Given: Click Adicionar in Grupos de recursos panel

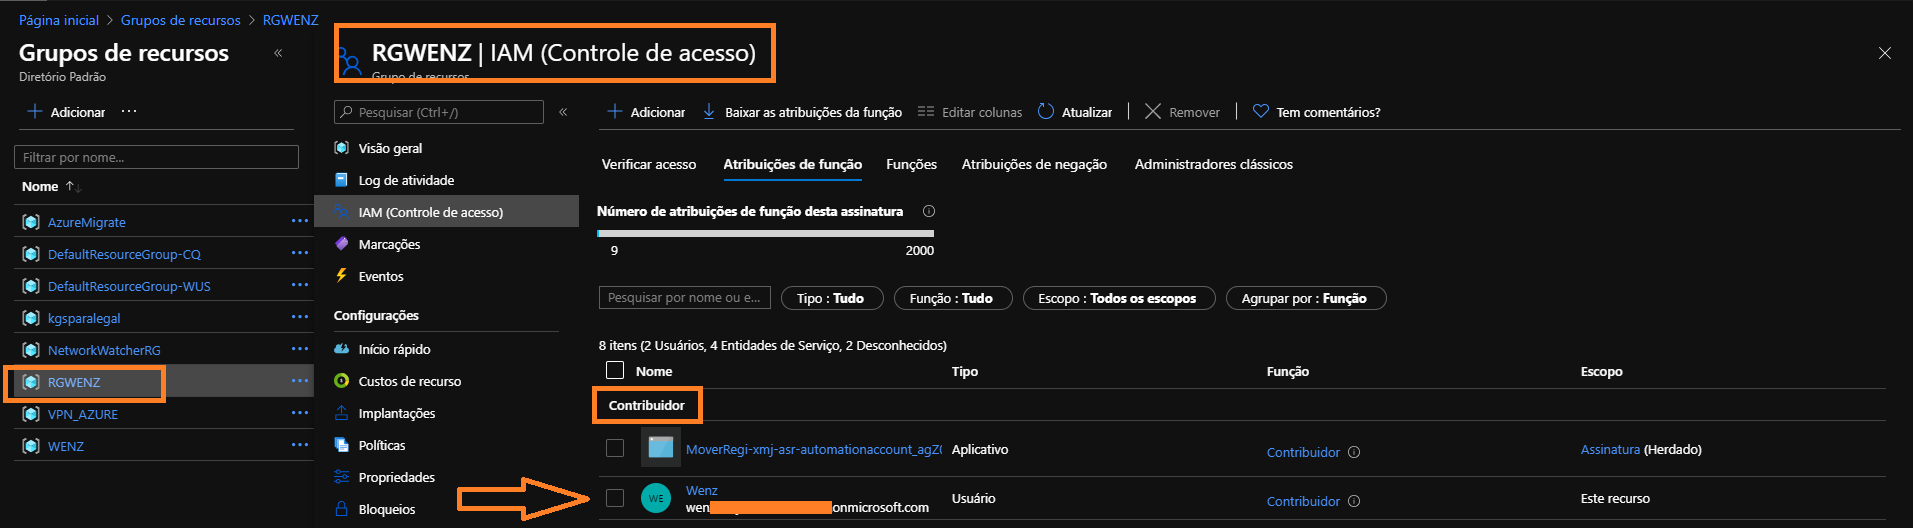Looking at the screenshot, I should tap(66, 112).
